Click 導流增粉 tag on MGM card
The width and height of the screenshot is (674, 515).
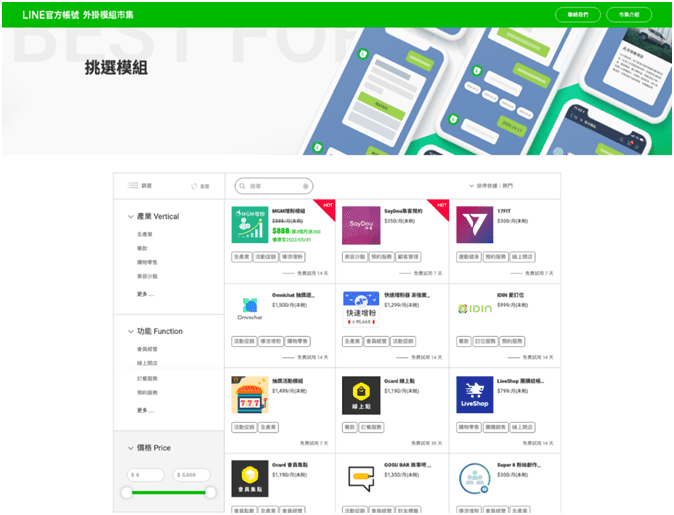292,257
